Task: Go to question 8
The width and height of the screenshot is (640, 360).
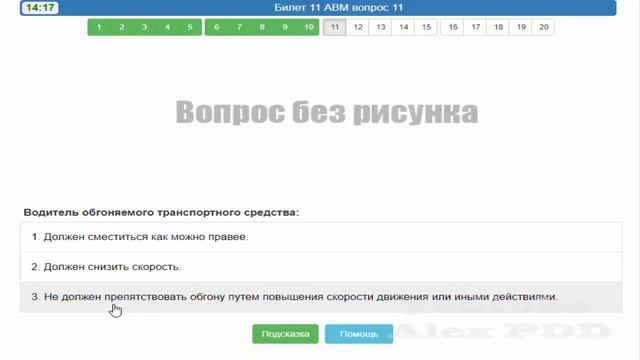Action: point(262,27)
